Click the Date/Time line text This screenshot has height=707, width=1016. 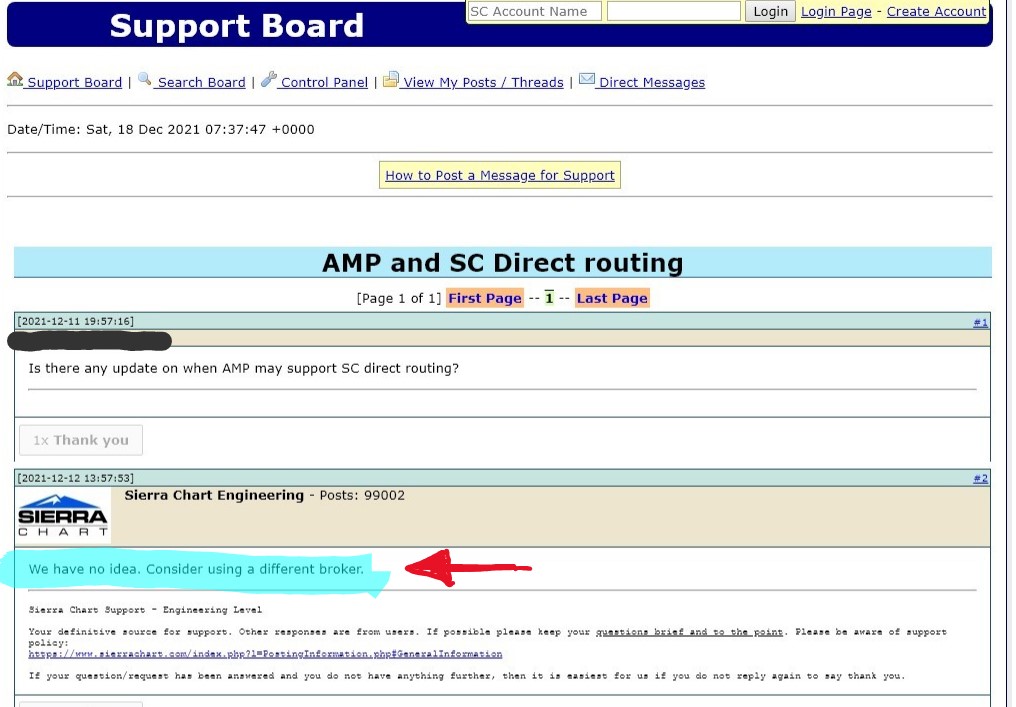[x=161, y=129]
